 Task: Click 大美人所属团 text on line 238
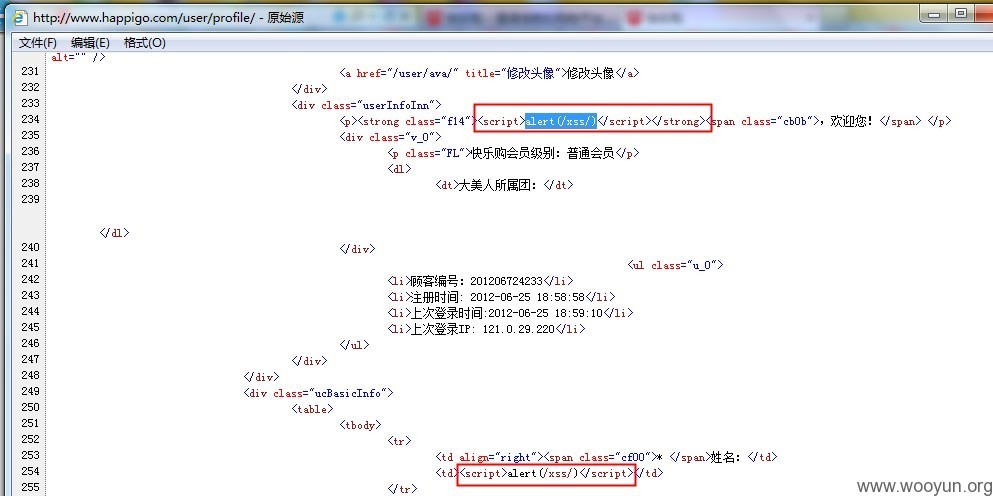[x=497, y=185]
